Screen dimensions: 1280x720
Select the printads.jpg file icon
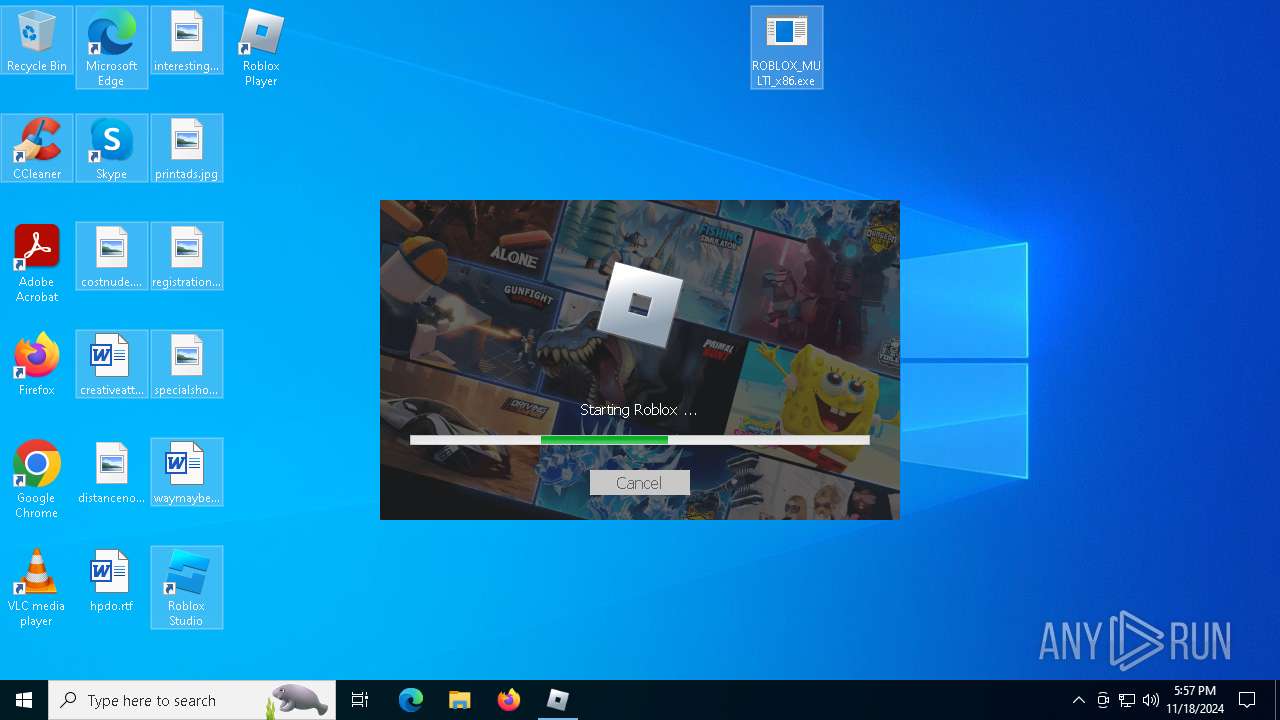point(187,149)
